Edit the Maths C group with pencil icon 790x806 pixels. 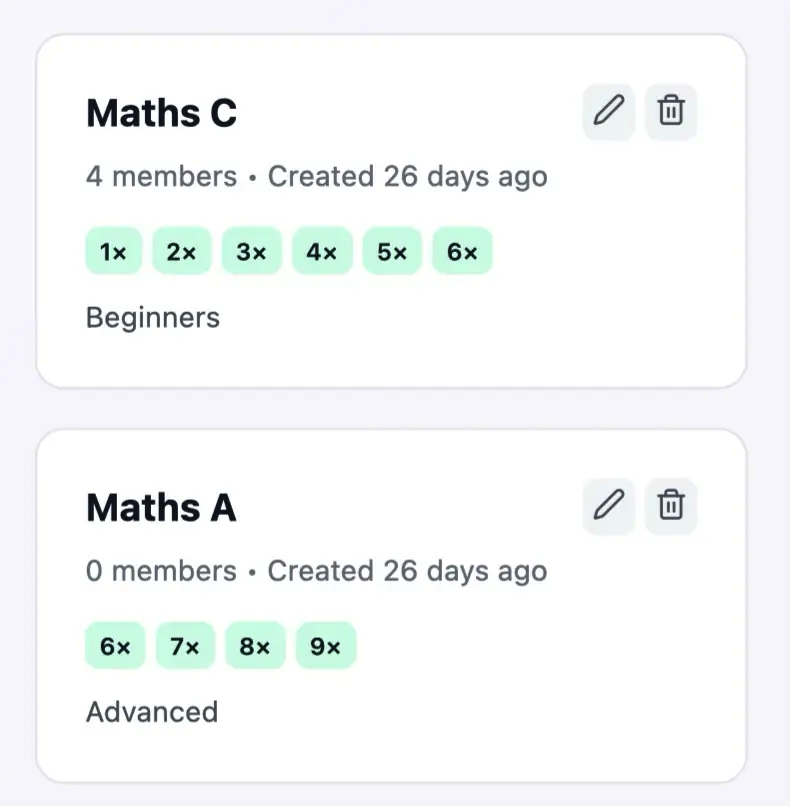pos(609,111)
